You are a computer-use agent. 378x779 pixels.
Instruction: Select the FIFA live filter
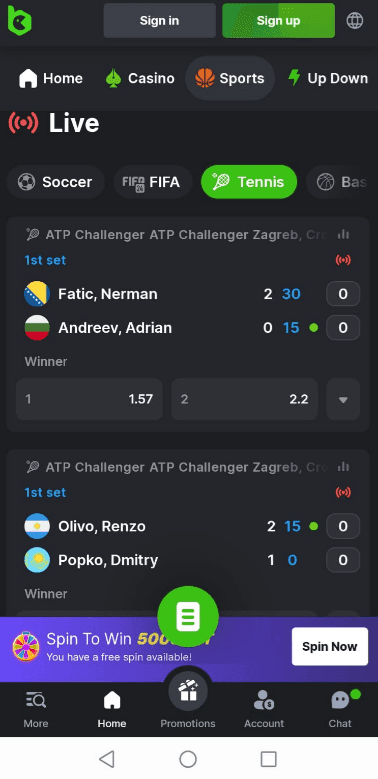click(x=152, y=182)
